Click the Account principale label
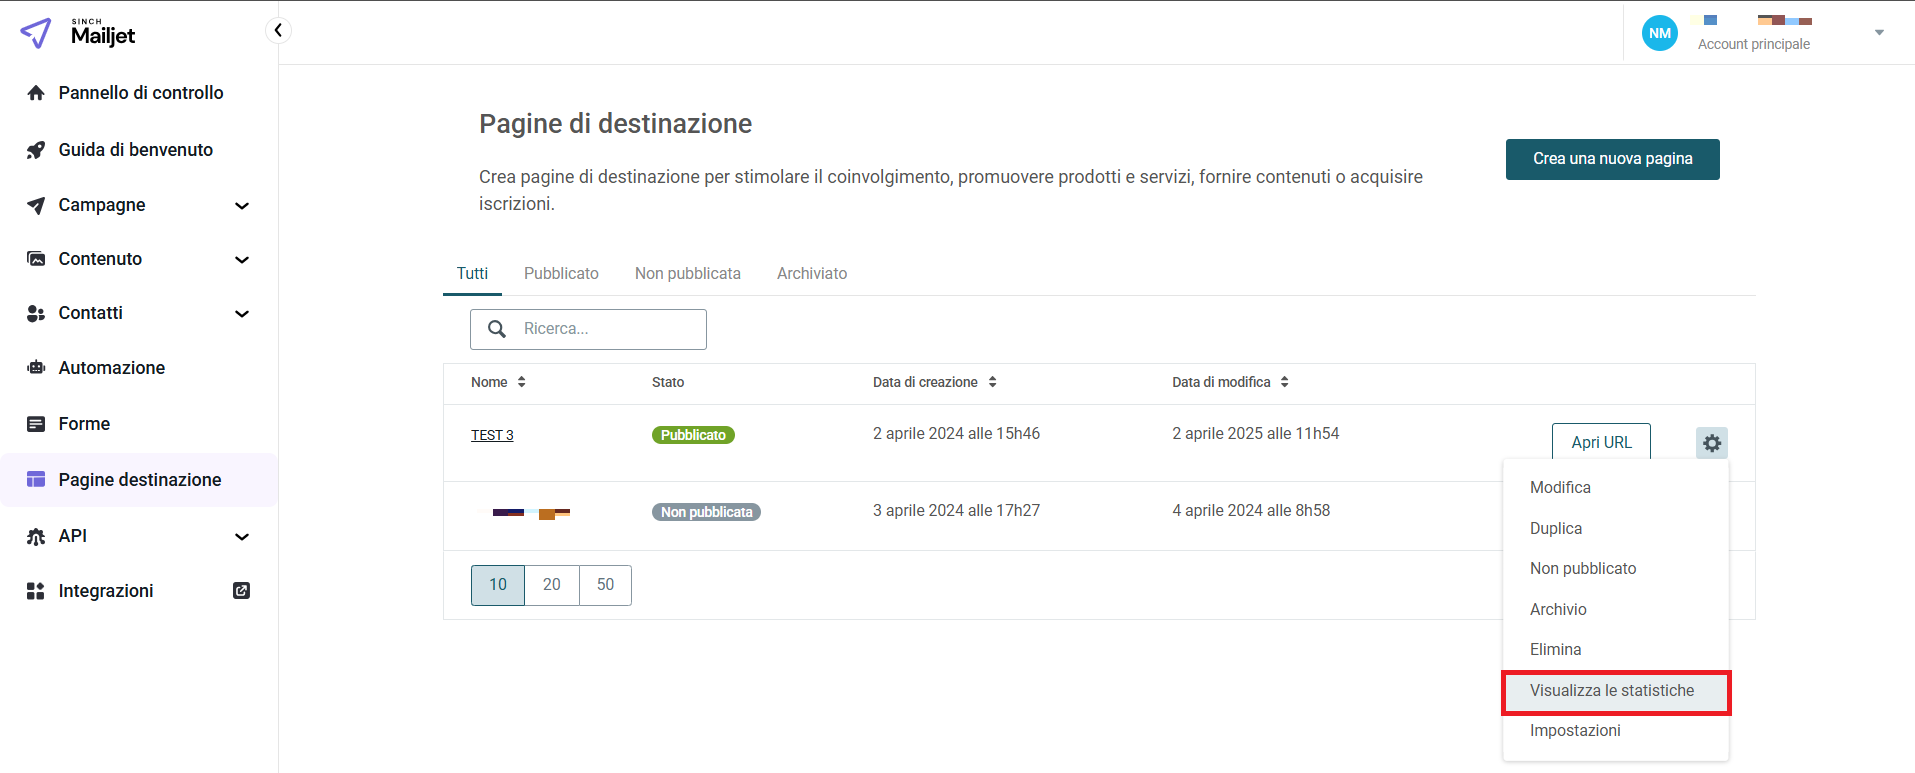Image resolution: width=1915 pixels, height=773 pixels. (x=1753, y=44)
